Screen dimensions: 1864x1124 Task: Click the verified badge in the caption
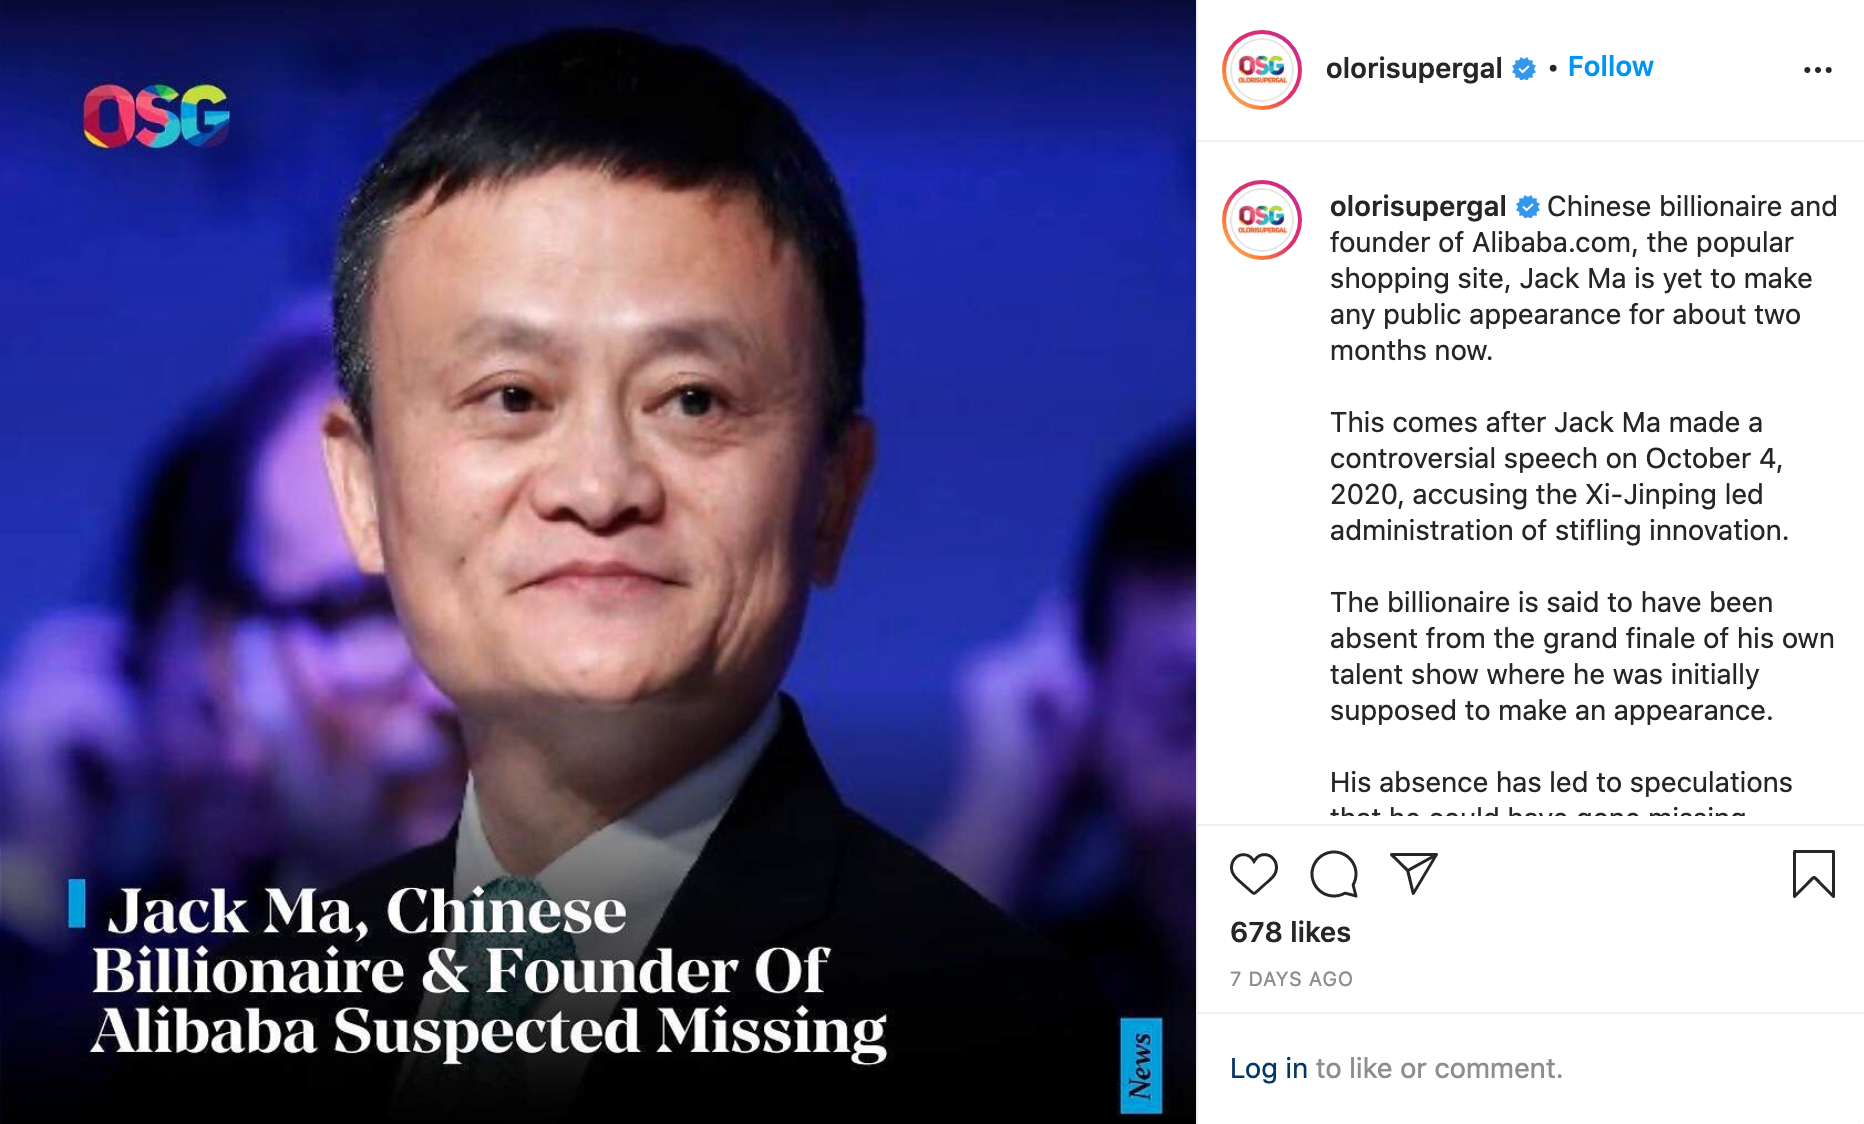1528,207
